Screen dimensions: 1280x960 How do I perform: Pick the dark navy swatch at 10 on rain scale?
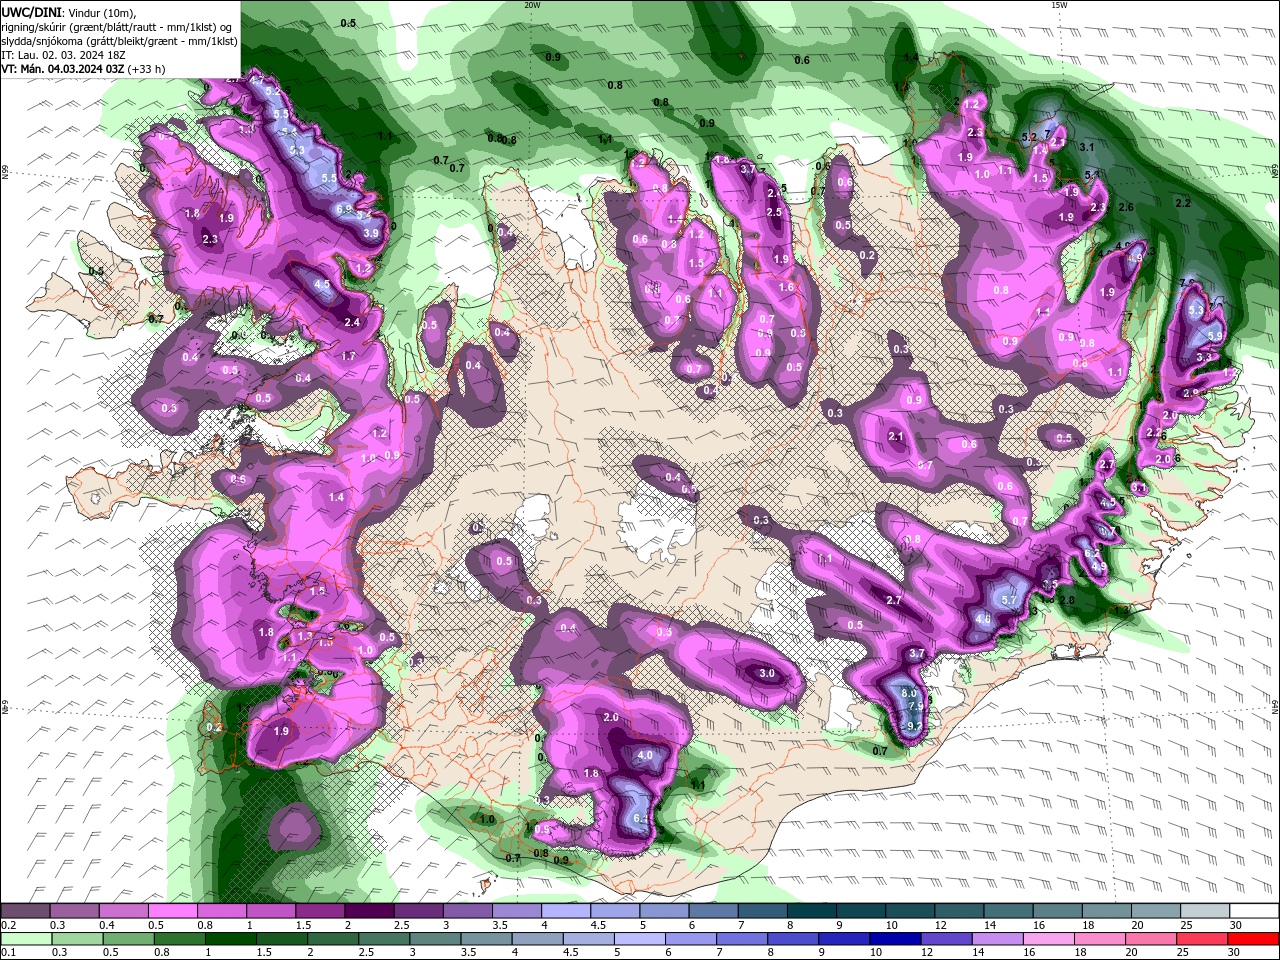[894, 939]
